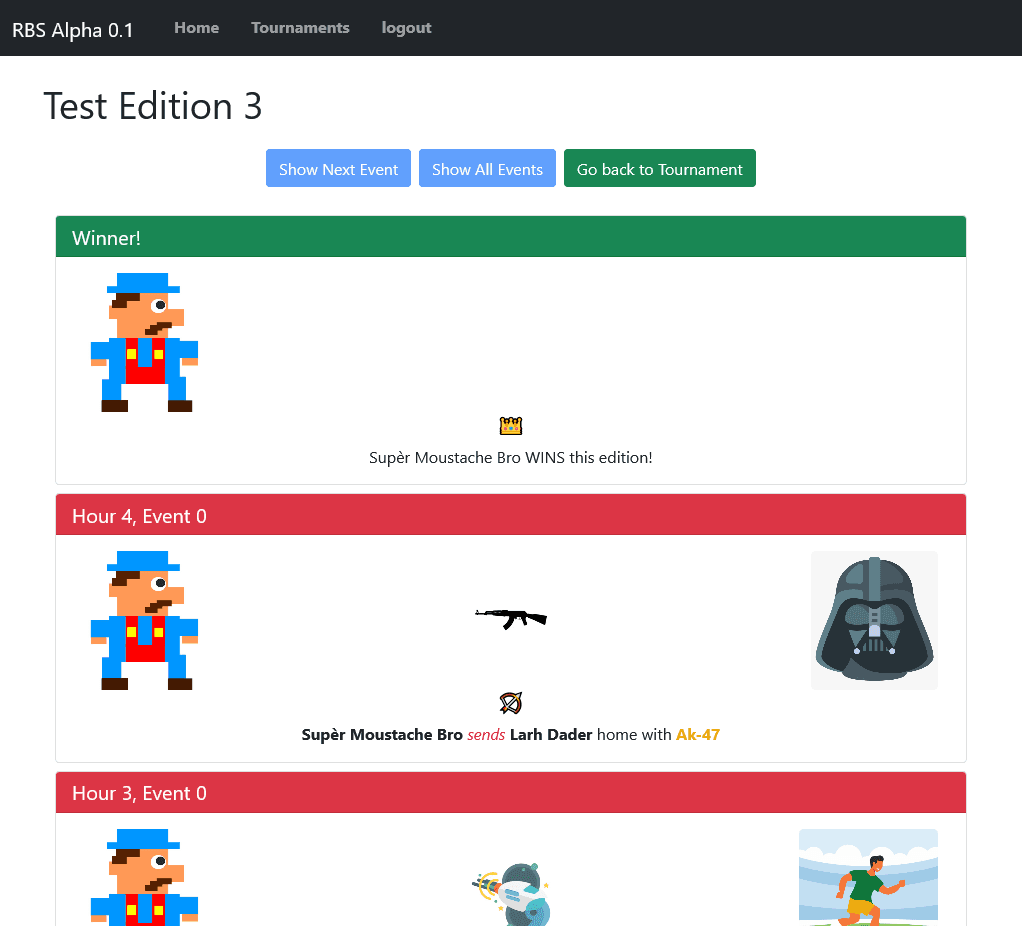Open the Tournaments nav item
Viewport: 1022px width, 926px height.
pos(300,28)
